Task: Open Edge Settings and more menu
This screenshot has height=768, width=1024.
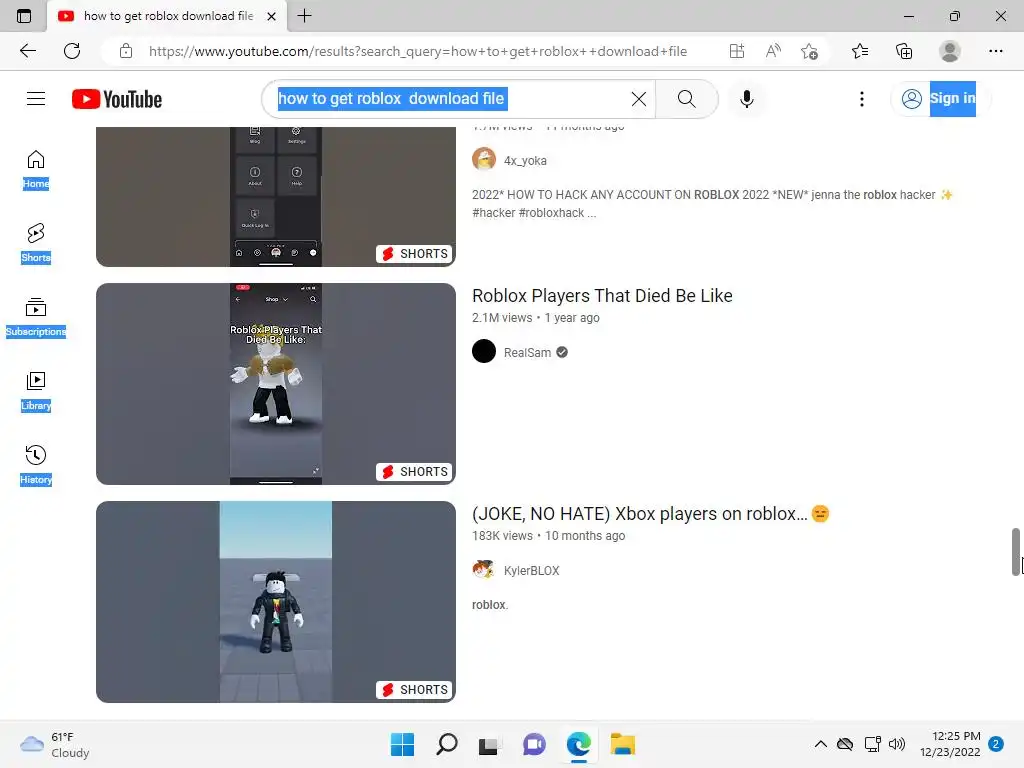Action: pos(995,51)
